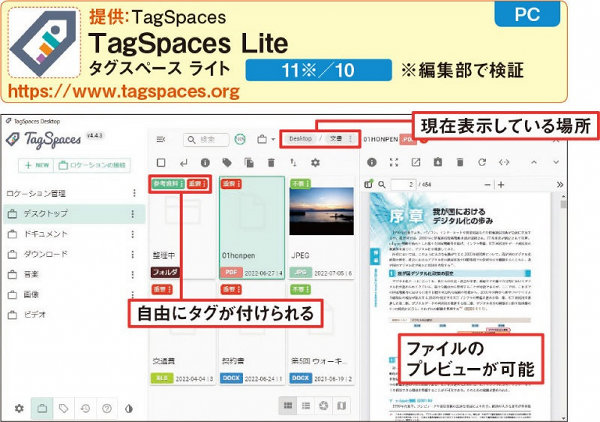Open properties with the preview pane info icon
Screen dimensions: 600x422
(x=371, y=162)
